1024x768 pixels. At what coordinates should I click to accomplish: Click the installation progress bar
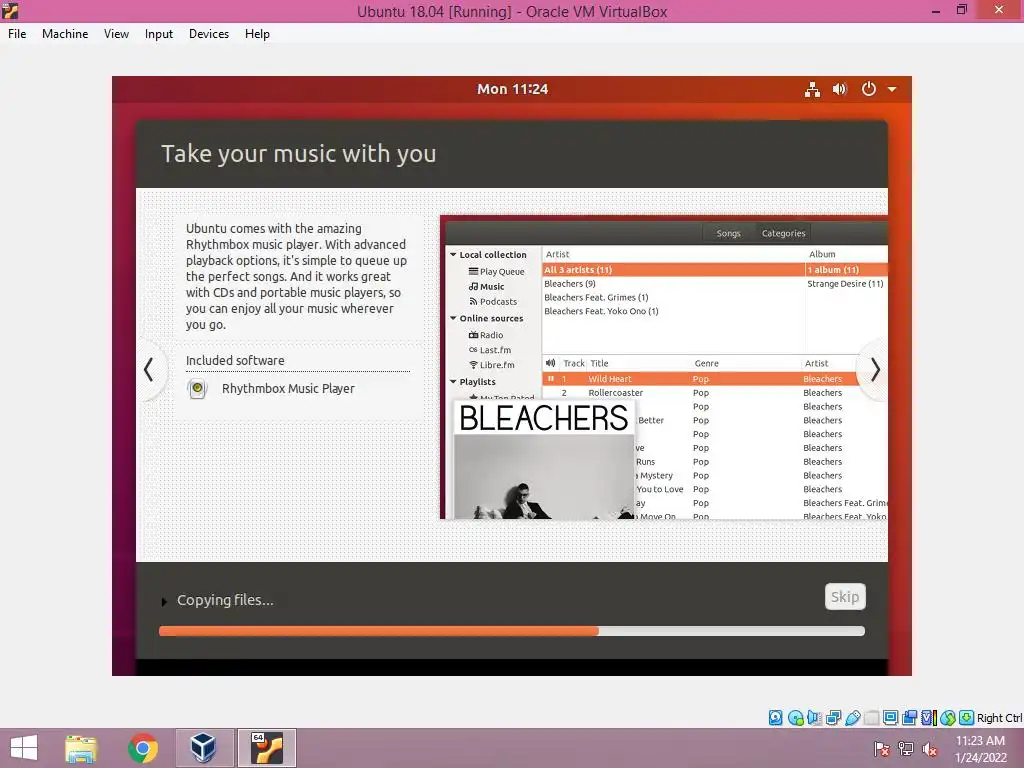click(x=512, y=631)
